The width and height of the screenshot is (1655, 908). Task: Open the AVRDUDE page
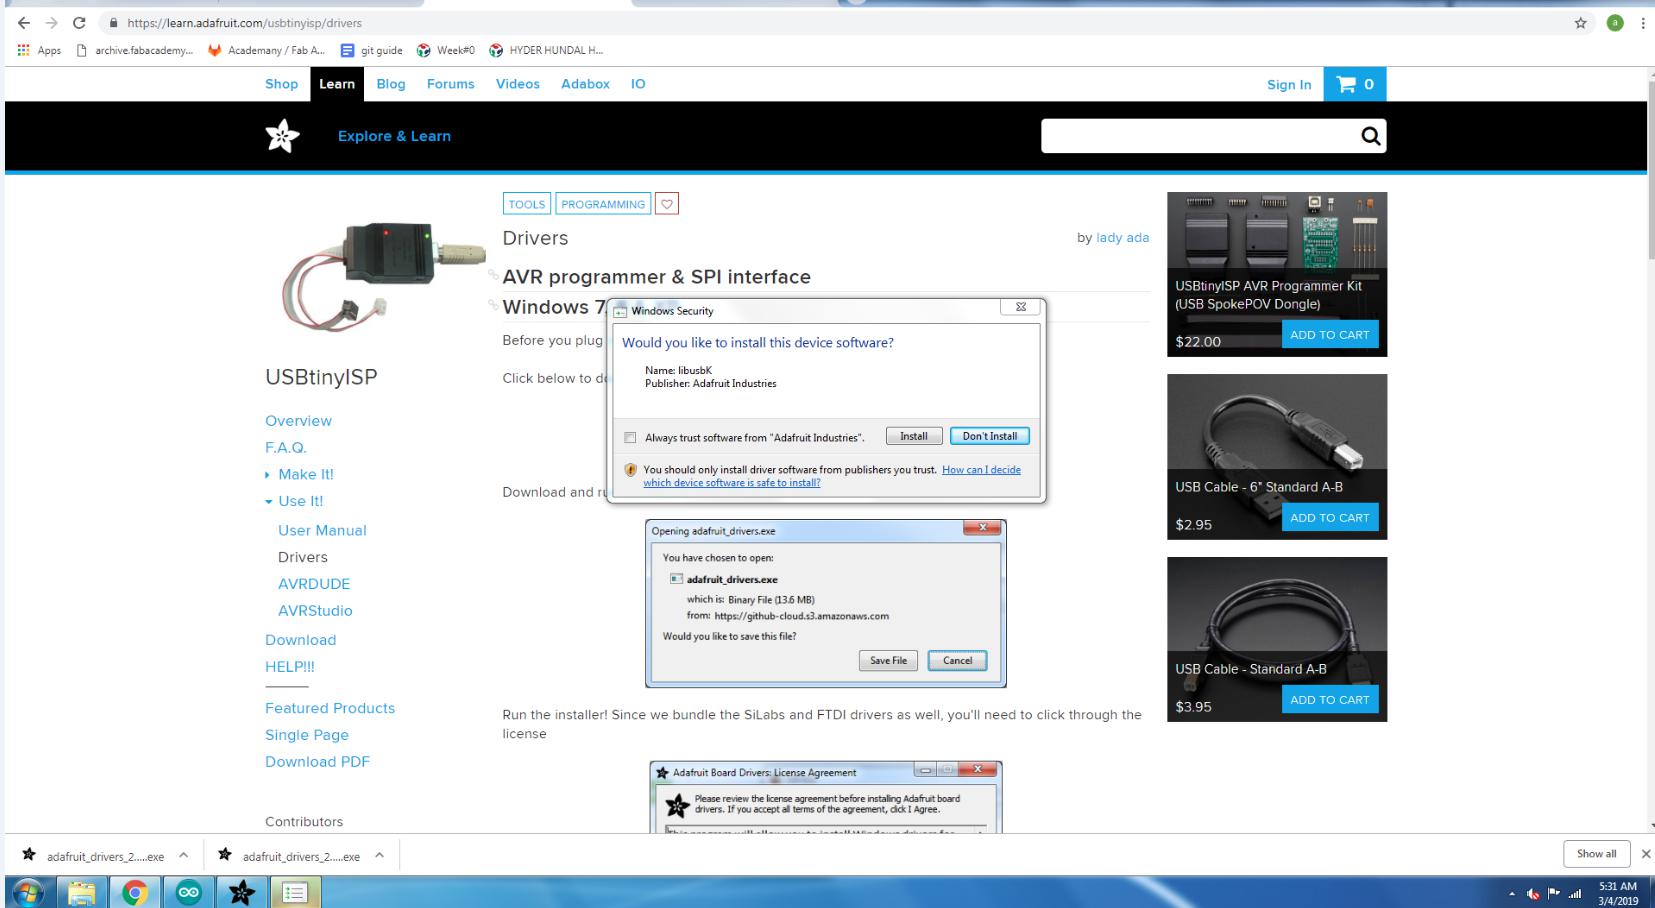click(314, 584)
